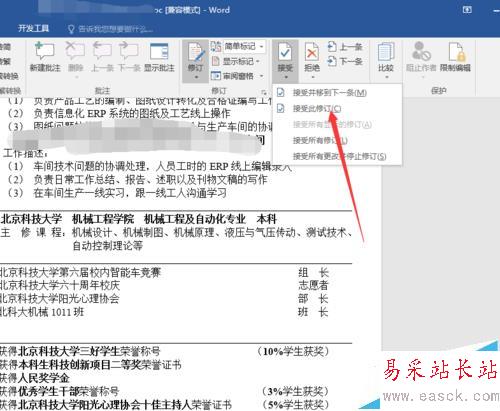Click the 简单标记 markup icon
This screenshot has width=500, height=411.
pos(216,46)
